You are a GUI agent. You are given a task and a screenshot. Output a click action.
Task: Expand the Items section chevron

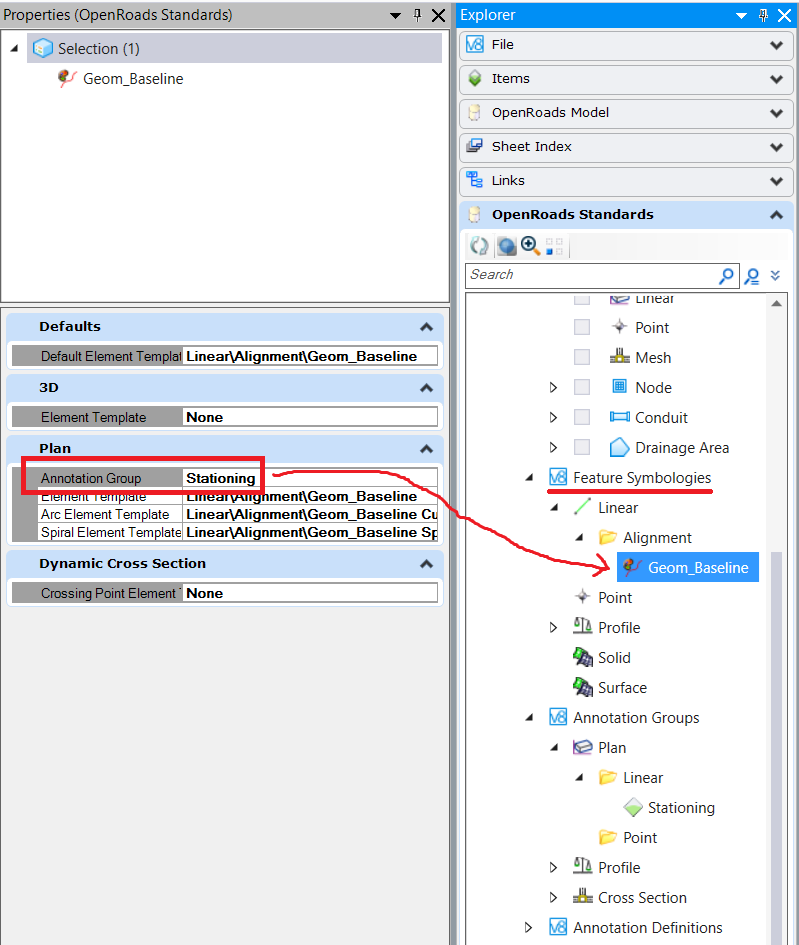777,79
